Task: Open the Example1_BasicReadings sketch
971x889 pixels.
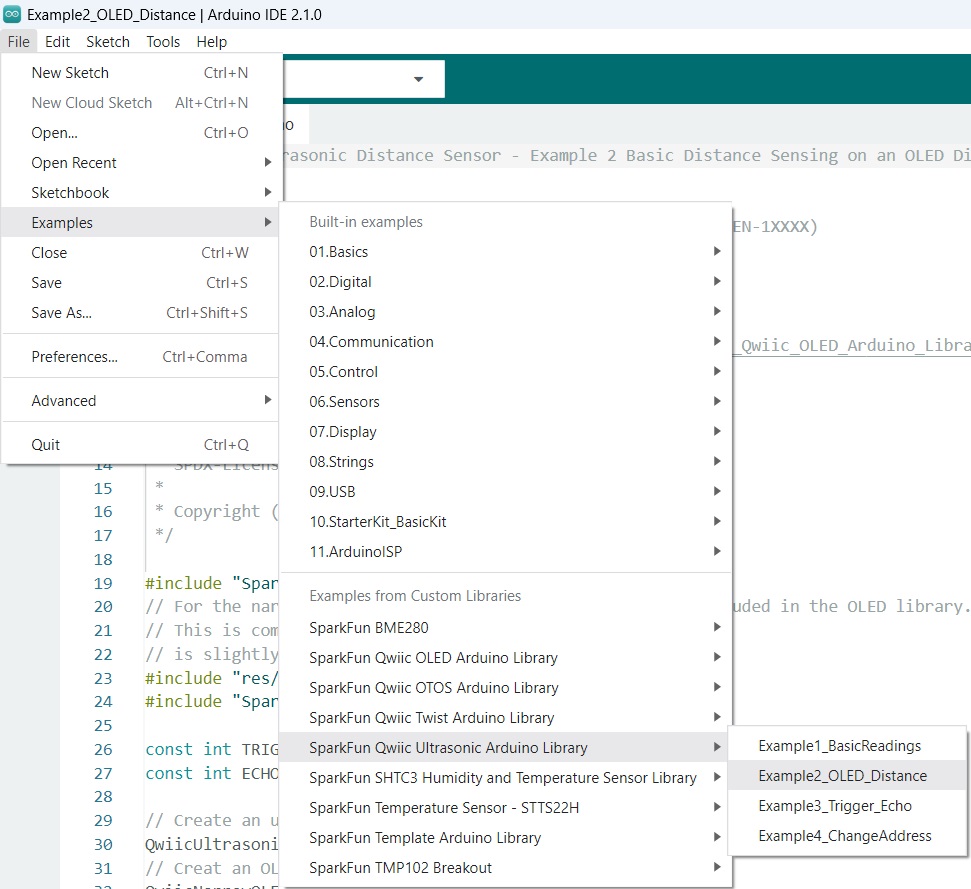Action: coord(839,746)
